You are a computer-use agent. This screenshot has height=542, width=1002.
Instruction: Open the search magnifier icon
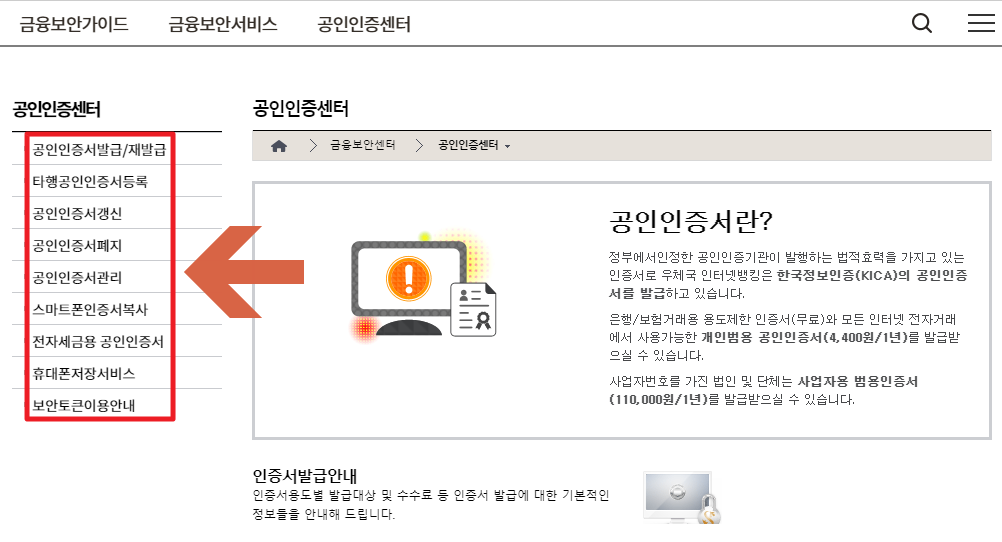pos(921,24)
